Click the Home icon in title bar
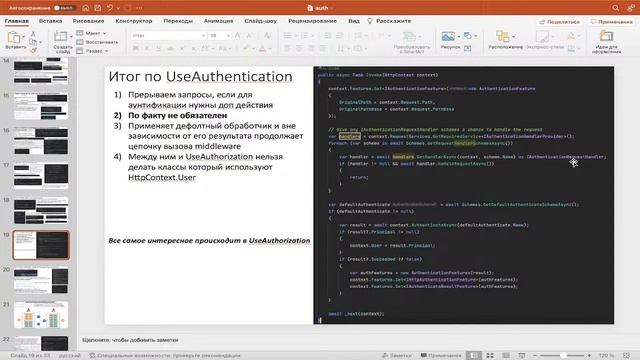 (x=86, y=8)
